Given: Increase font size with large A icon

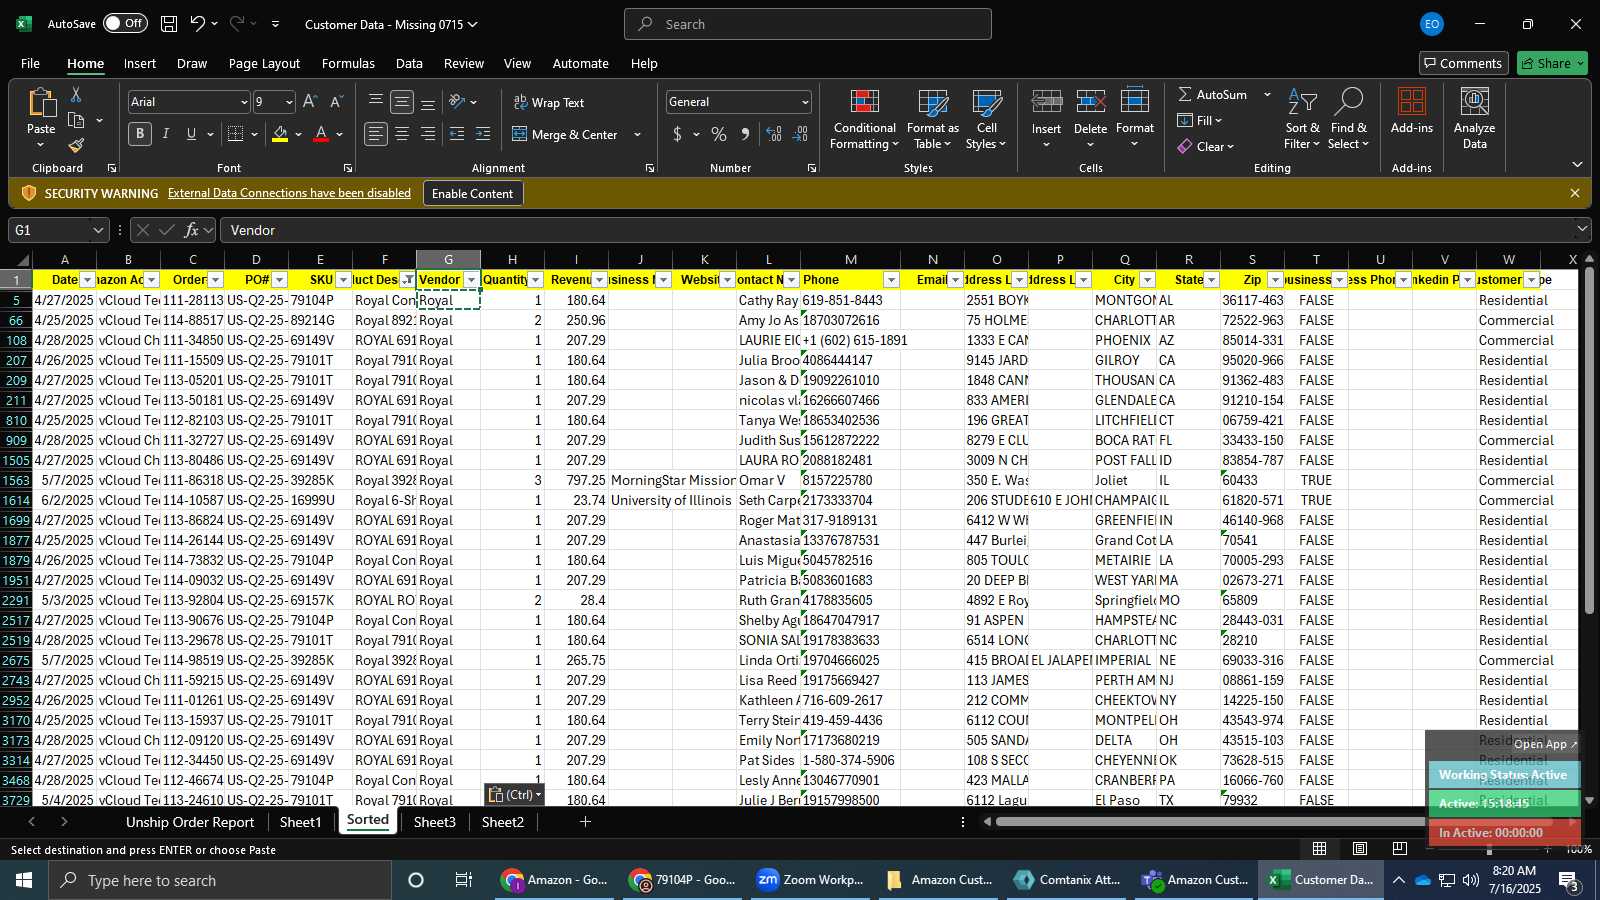Looking at the screenshot, I should pos(310,102).
